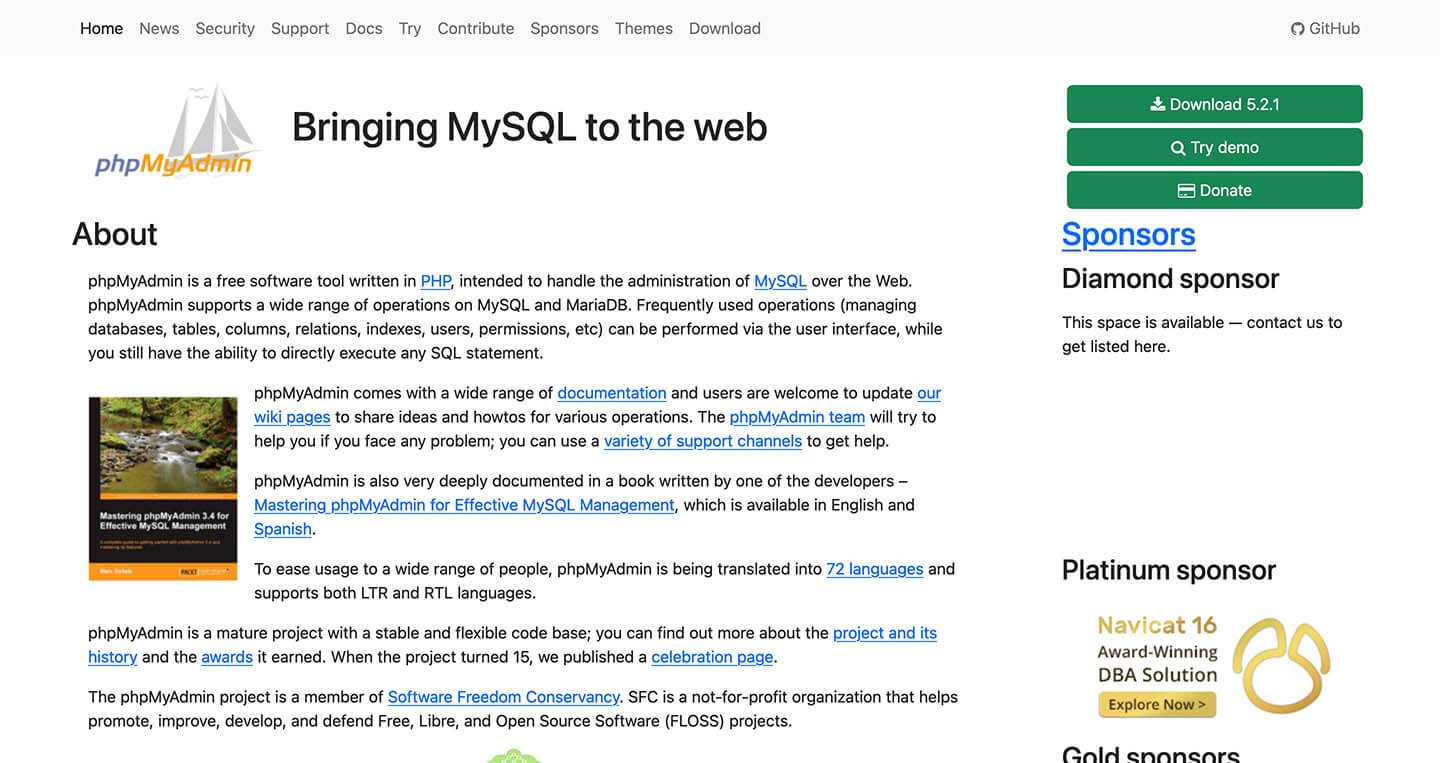Viewport: 1440px width, 763px height.
Task: Follow the MySQL link
Action: pos(780,281)
